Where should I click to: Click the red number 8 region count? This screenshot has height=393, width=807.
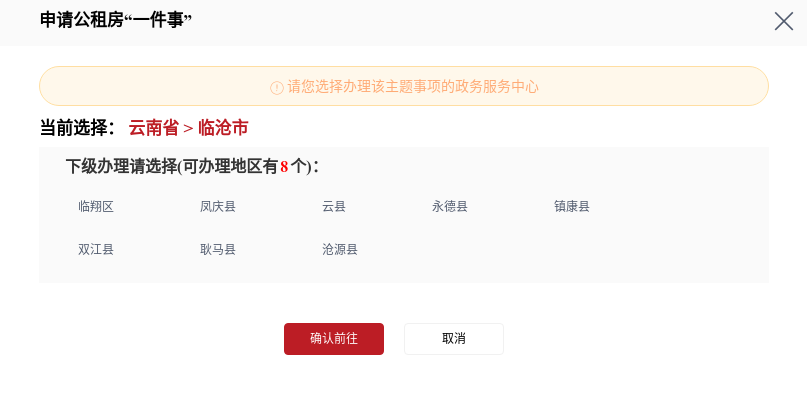click(284, 167)
